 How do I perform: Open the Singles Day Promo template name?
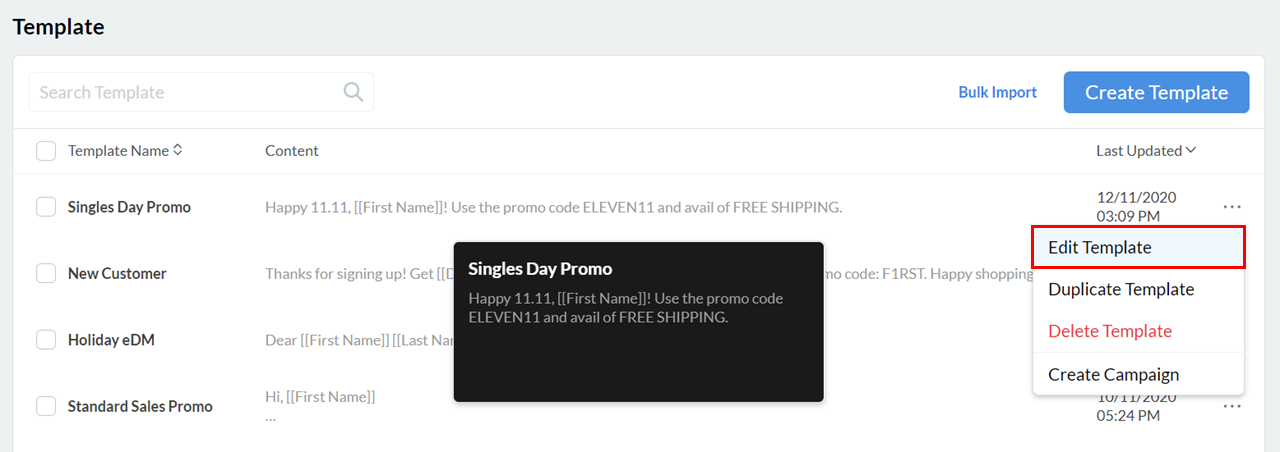[129, 207]
